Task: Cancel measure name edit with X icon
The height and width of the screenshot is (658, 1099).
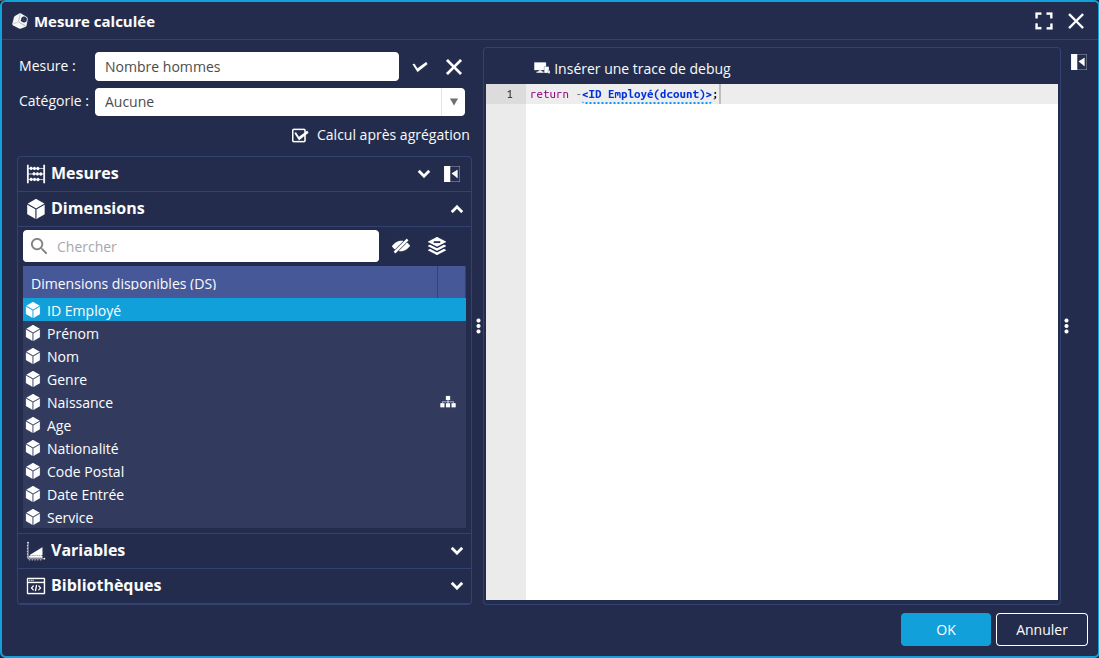Action: [x=454, y=67]
